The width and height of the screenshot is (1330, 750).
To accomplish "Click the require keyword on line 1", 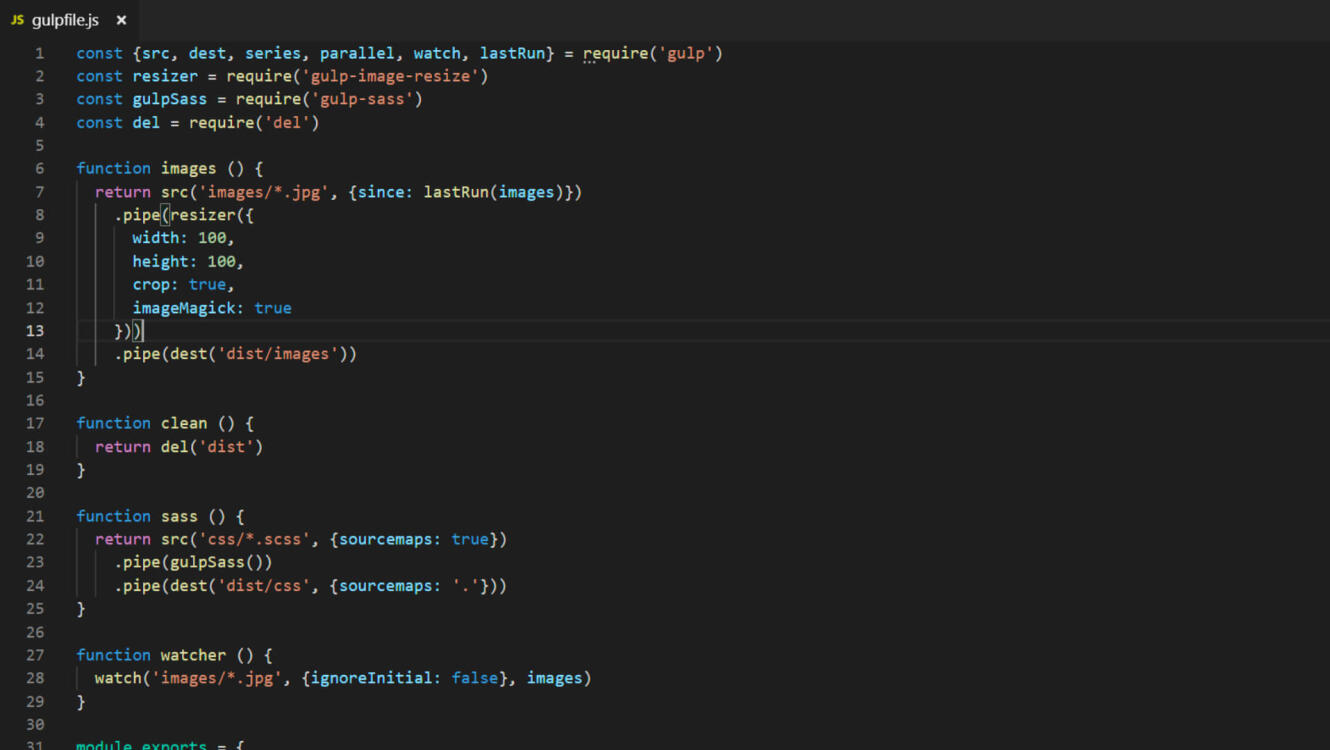I will click(616, 53).
